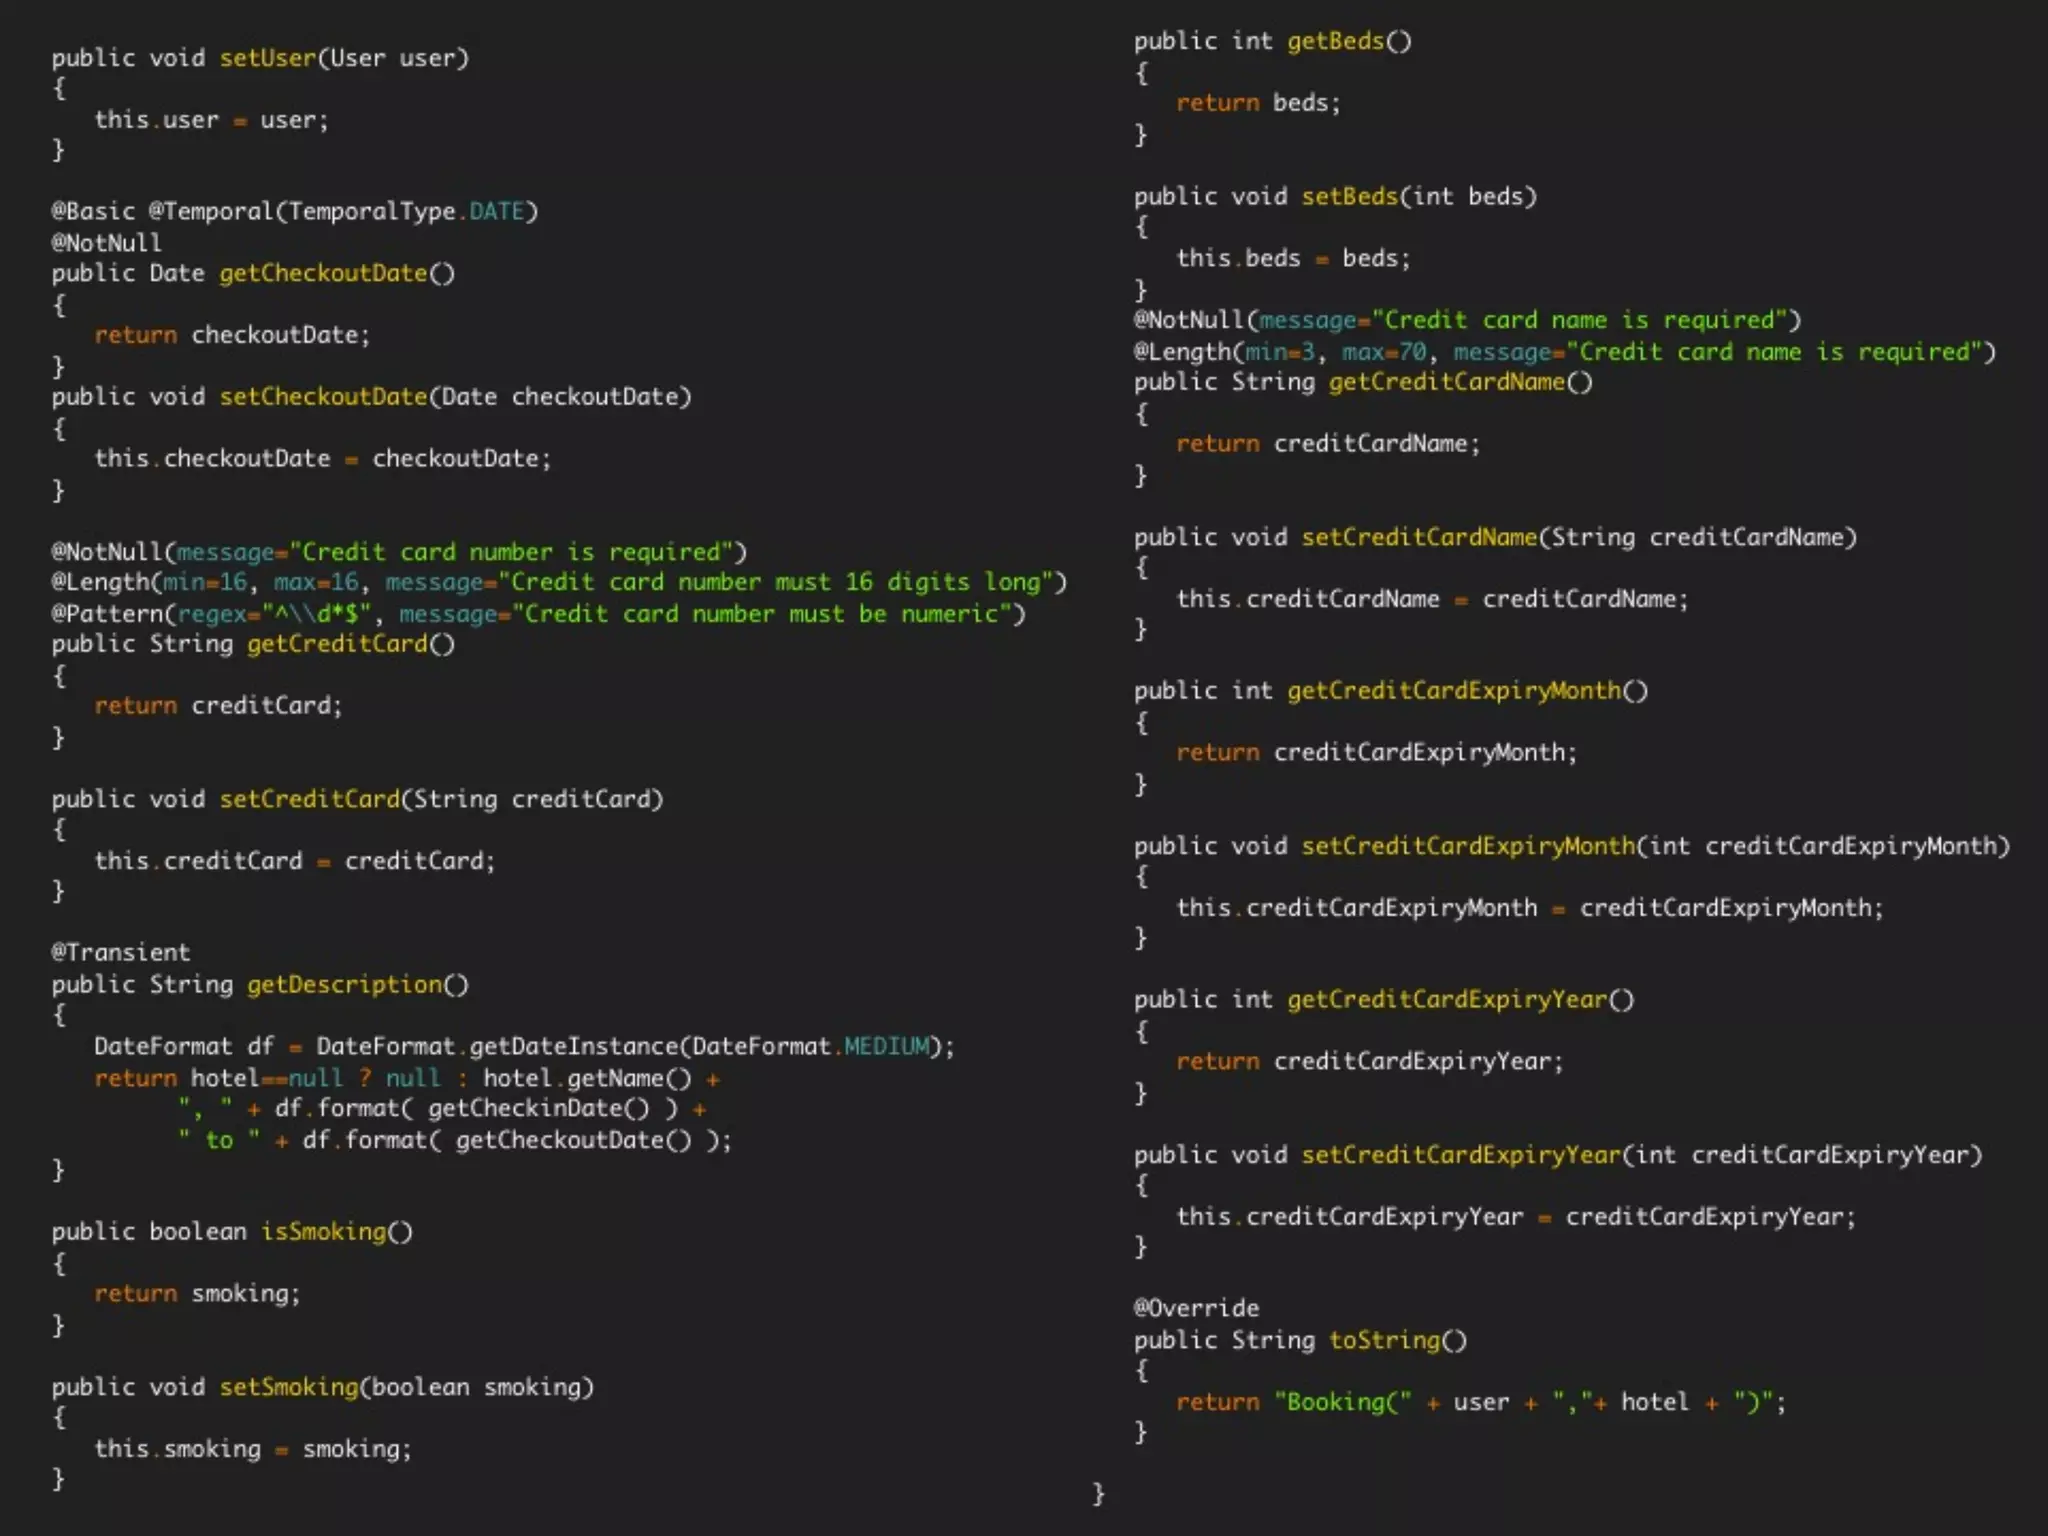This screenshot has width=2048, height=1536.
Task: Click the setBeds method name
Action: (x=1349, y=196)
